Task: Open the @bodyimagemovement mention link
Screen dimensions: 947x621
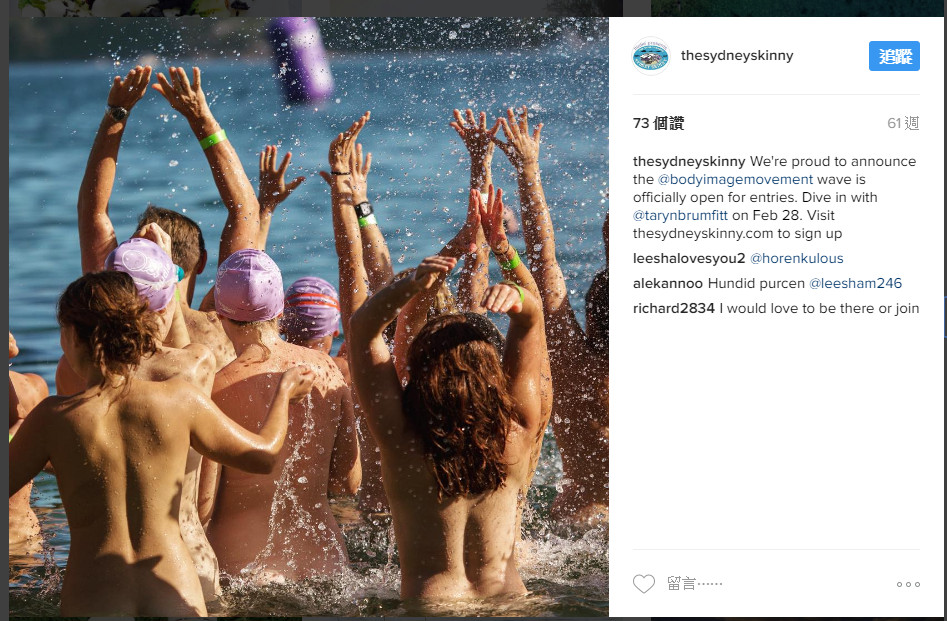Action: (735, 179)
